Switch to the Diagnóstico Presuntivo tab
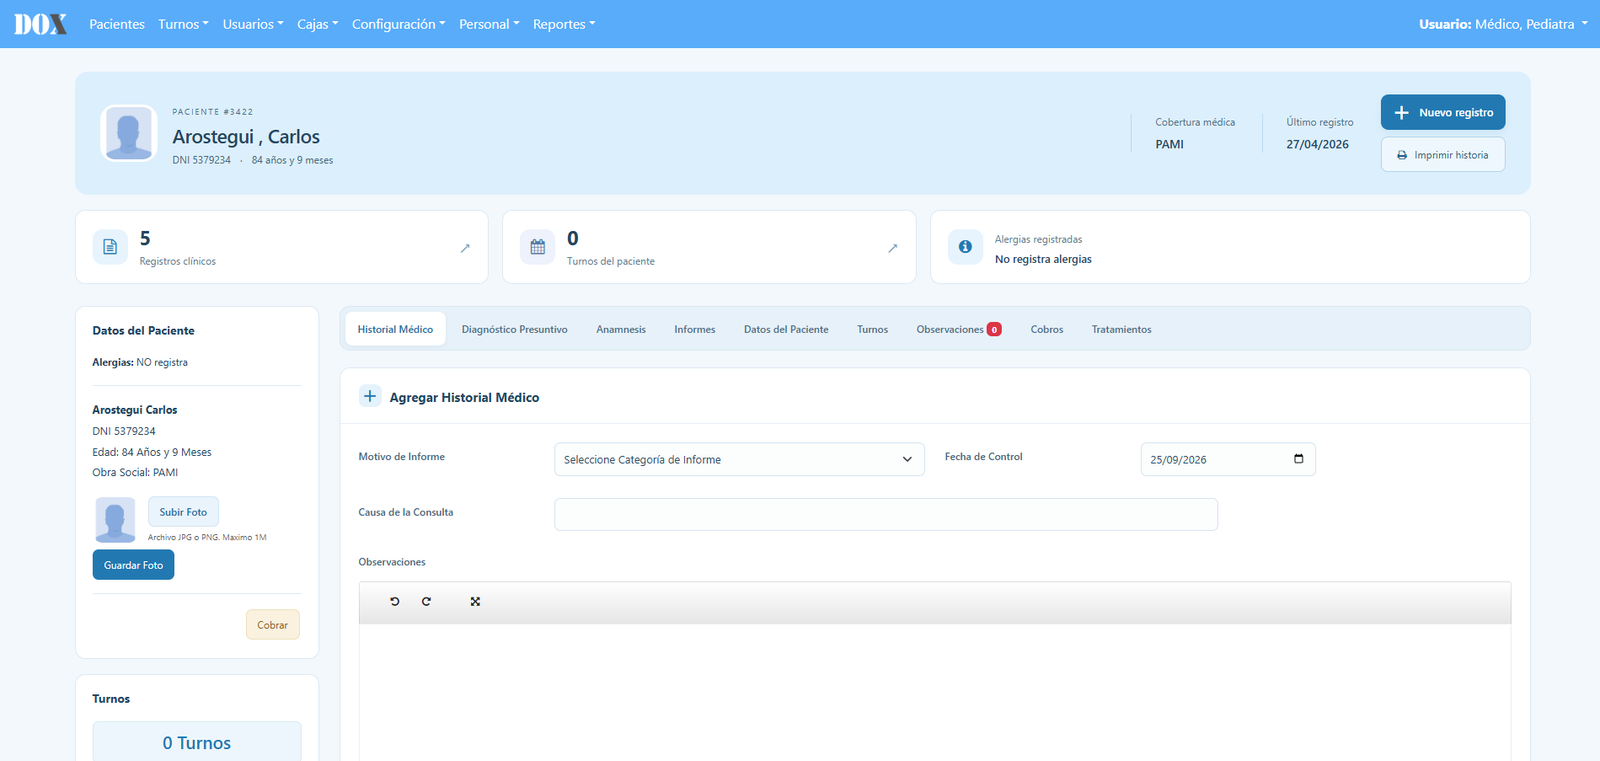Viewport: 1600px width, 761px height. tap(514, 329)
